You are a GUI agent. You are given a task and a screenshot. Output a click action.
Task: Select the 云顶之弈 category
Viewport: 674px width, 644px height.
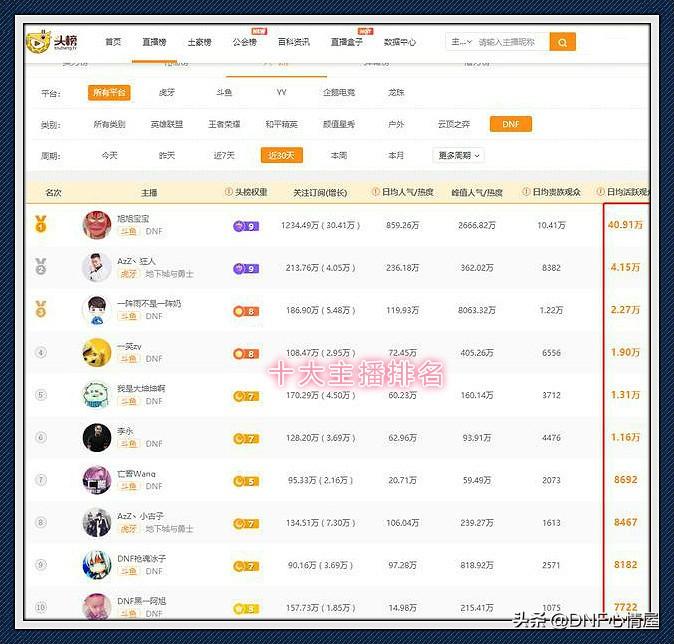tap(453, 124)
